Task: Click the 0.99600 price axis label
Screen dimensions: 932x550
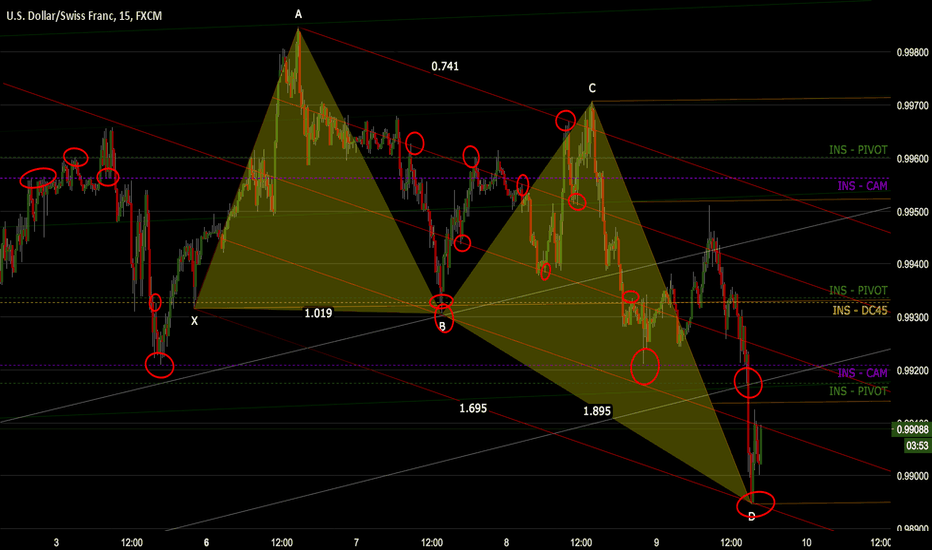Action: point(912,159)
